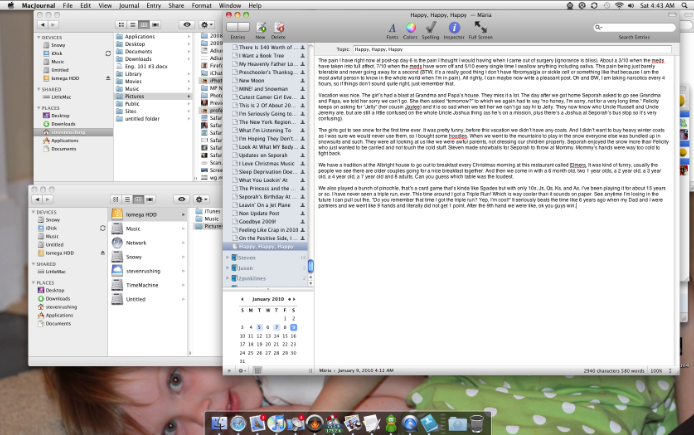Toggle Quick Look eye in lower Finder window
This screenshot has width=694, height=435.
[181, 200]
